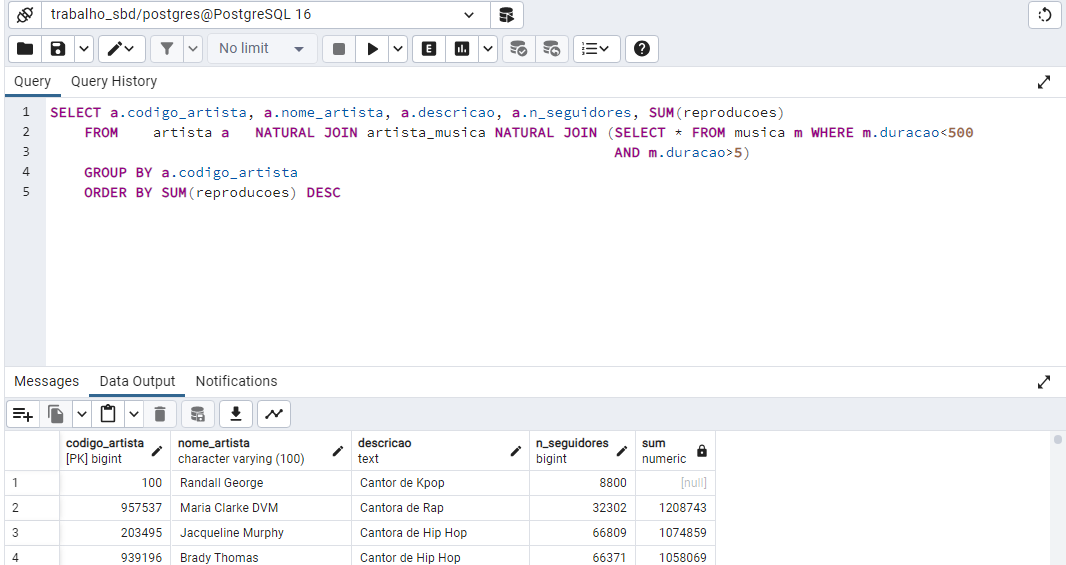Switch to the Query History tab
Viewport: 1066px width, 565px height.
[114, 81]
